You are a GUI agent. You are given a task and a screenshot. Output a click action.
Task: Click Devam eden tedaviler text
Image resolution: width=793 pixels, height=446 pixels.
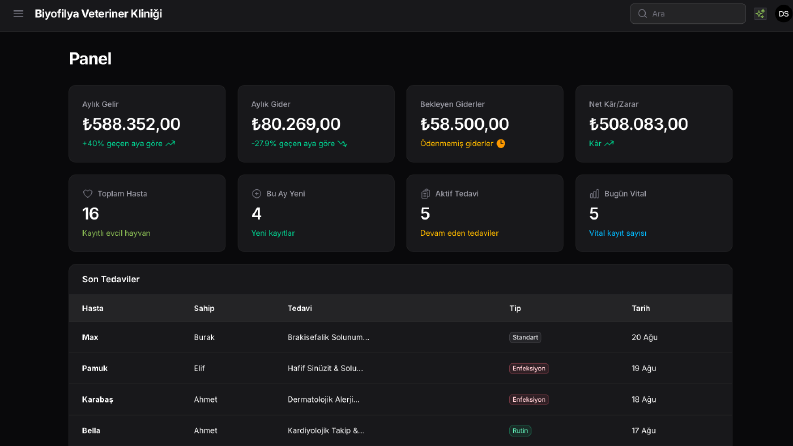pos(459,233)
